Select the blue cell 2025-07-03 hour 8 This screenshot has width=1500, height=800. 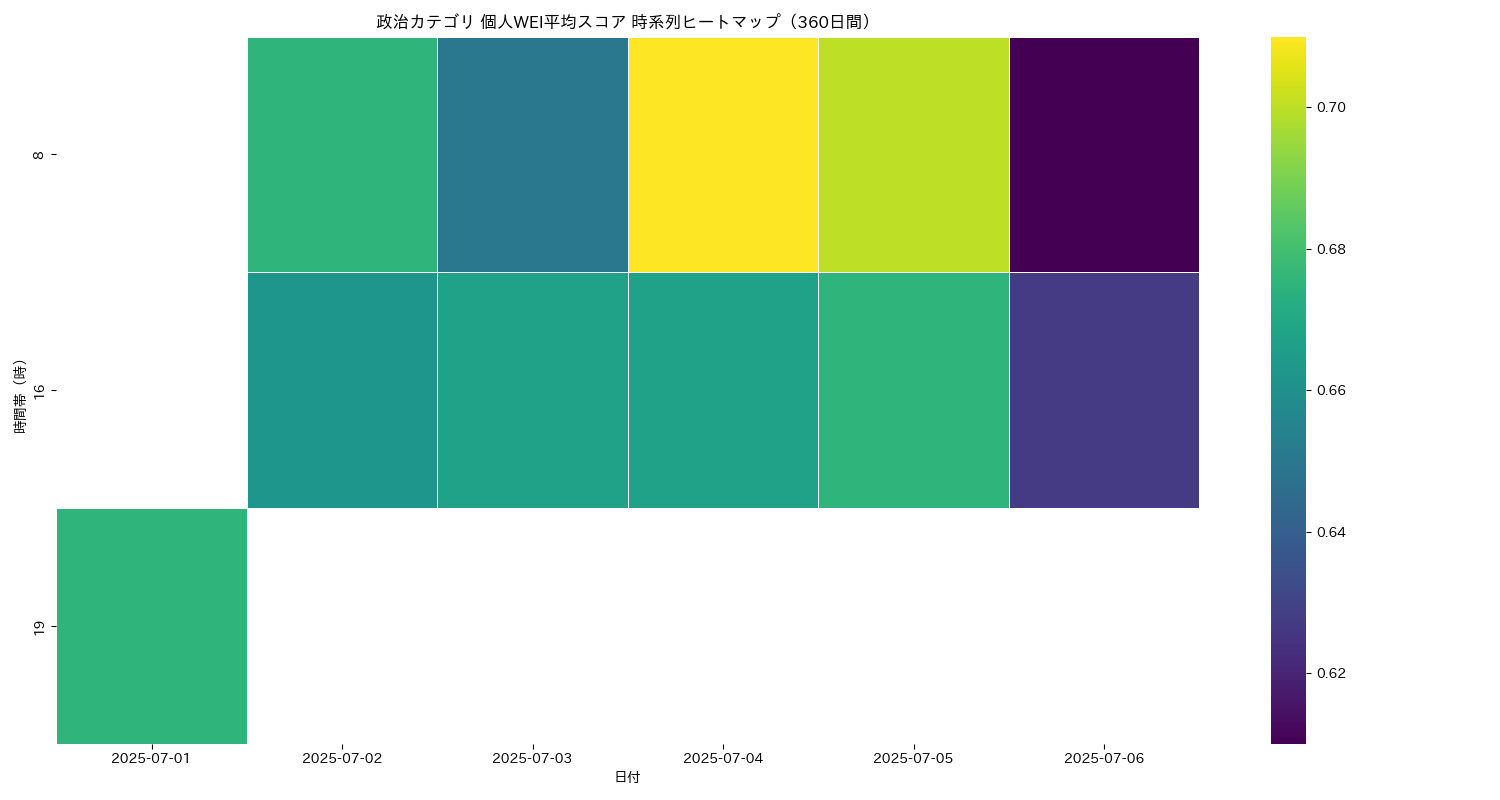click(x=533, y=154)
